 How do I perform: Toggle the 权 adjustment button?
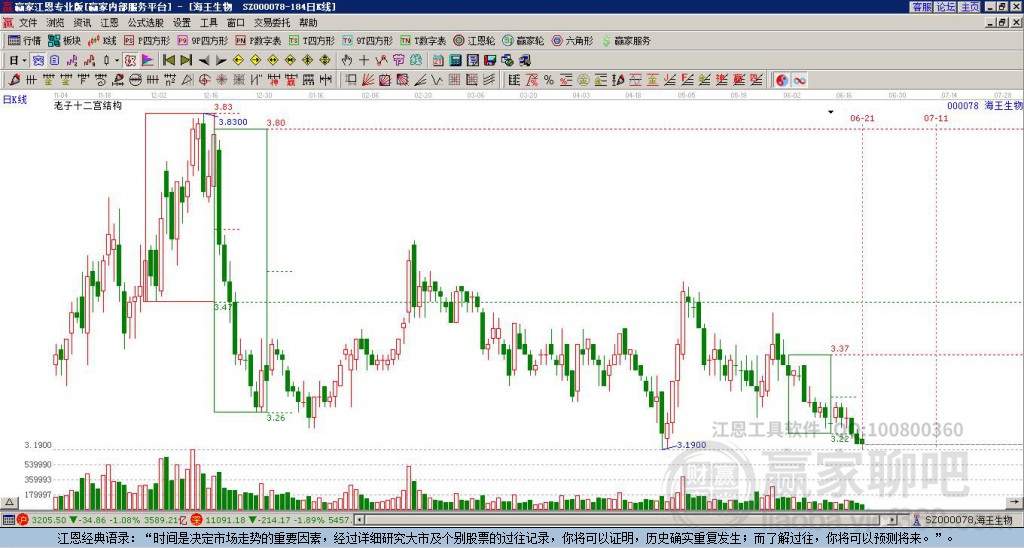point(130,61)
